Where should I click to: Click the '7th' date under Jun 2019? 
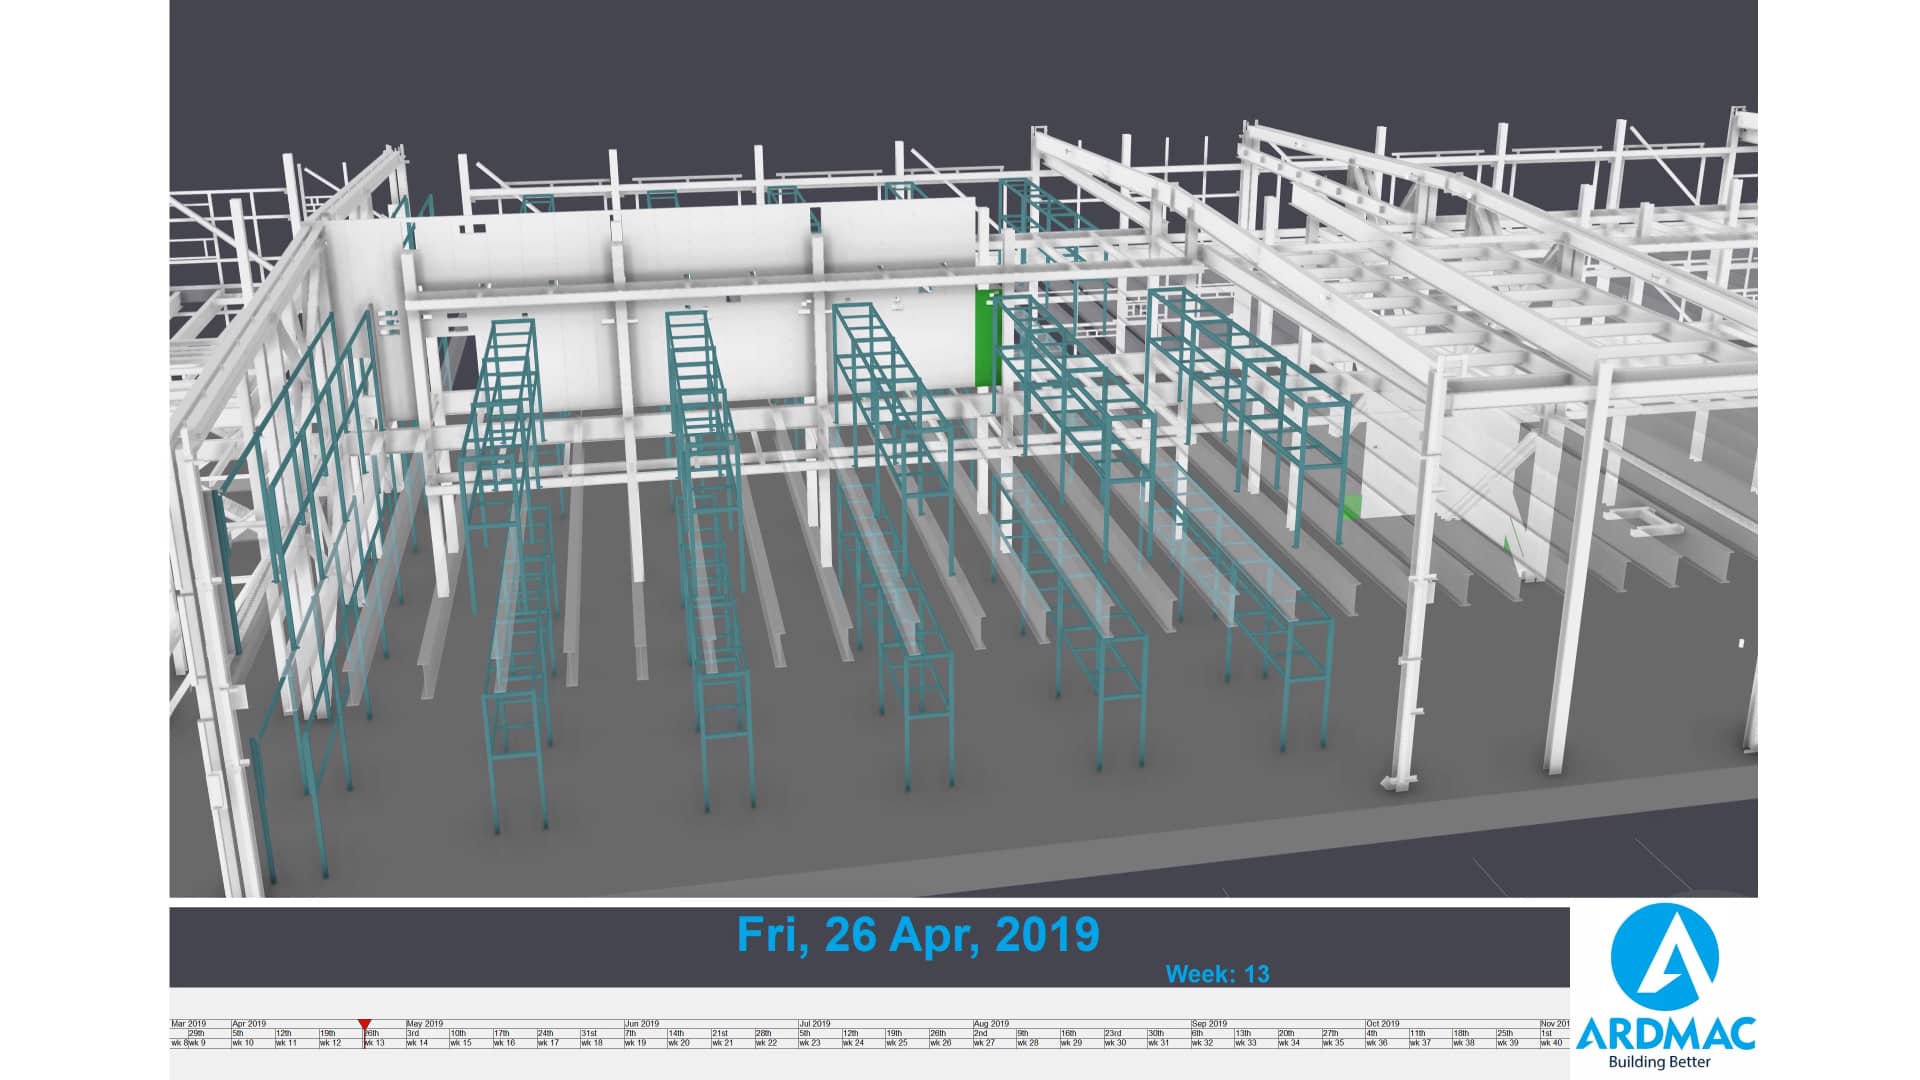(x=631, y=1033)
